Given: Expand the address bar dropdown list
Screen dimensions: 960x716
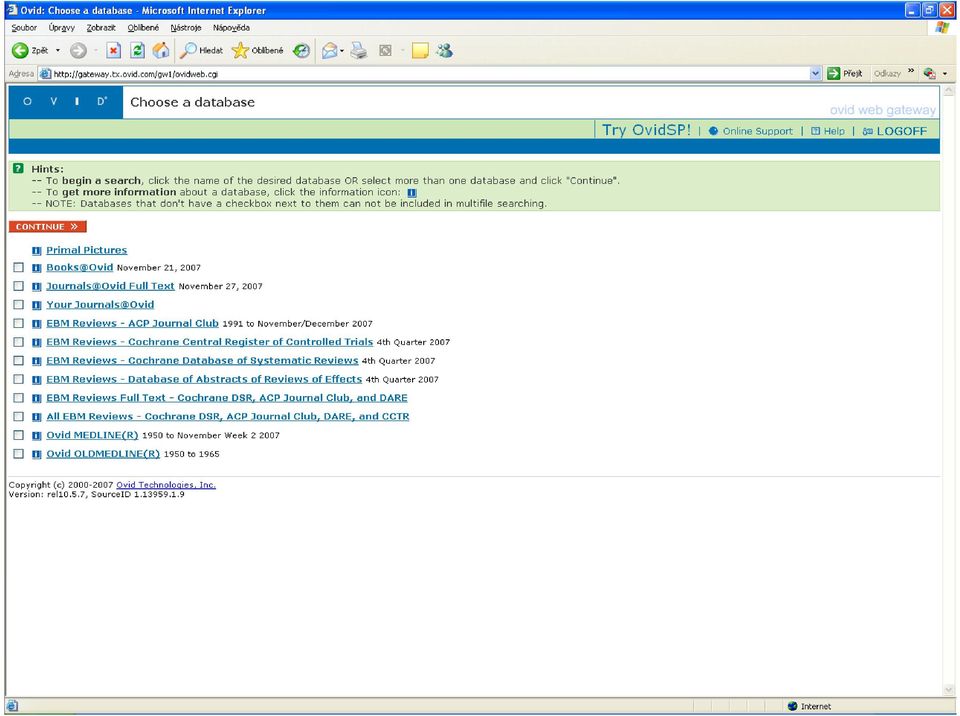Looking at the screenshot, I should click(815, 73).
